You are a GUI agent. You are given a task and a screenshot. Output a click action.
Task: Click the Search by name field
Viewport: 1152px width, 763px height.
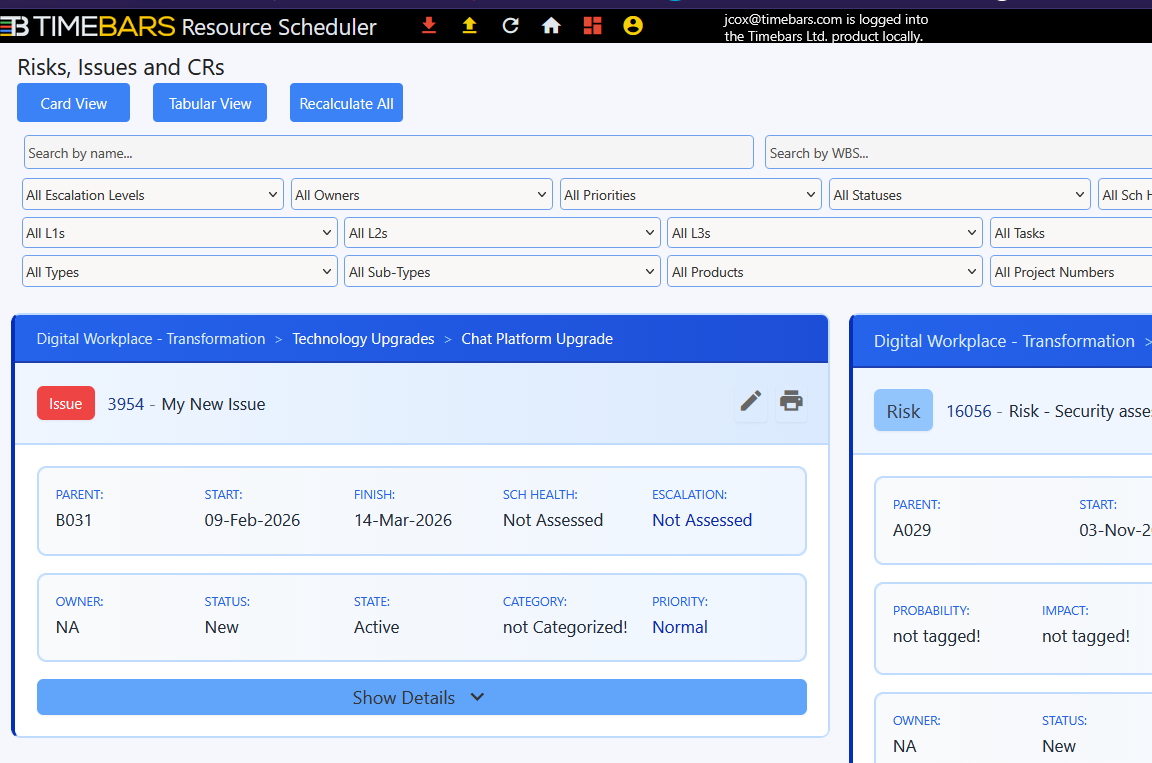[388, 153]
